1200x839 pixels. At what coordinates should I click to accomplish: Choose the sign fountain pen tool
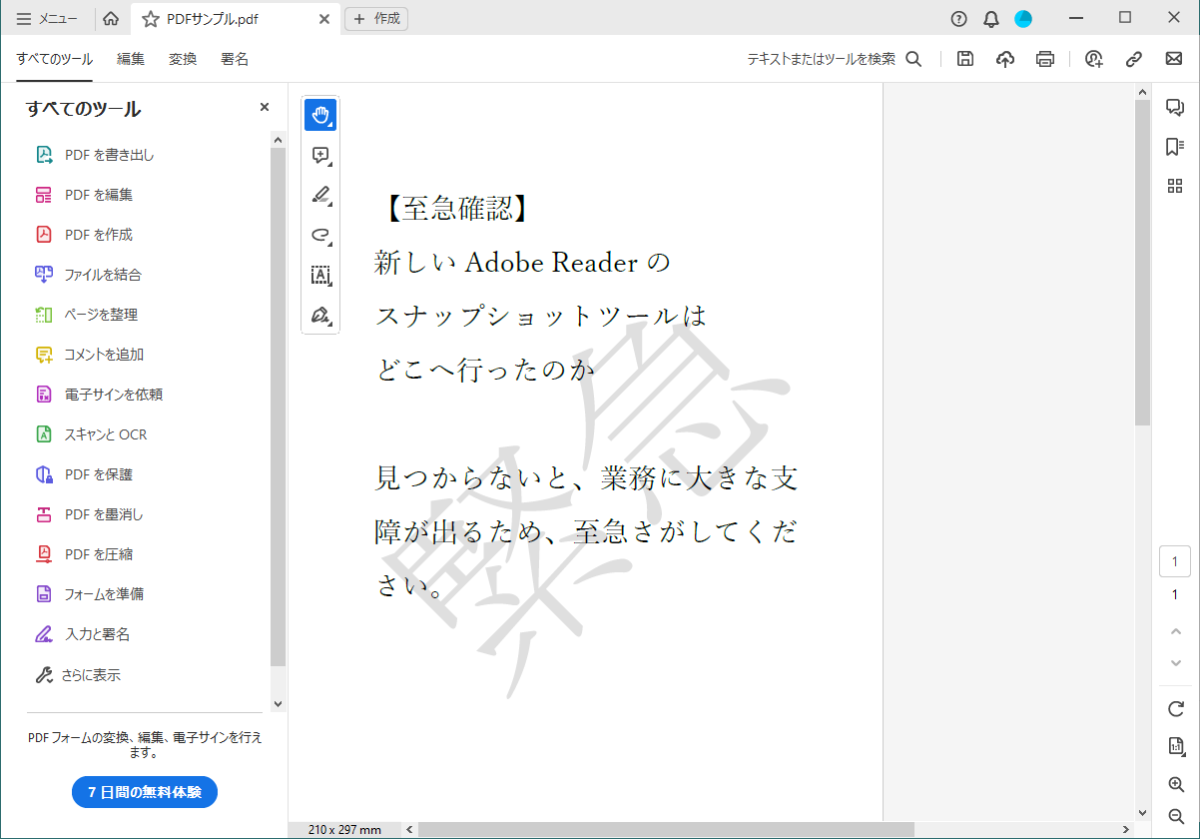click(x=320, y=315)
